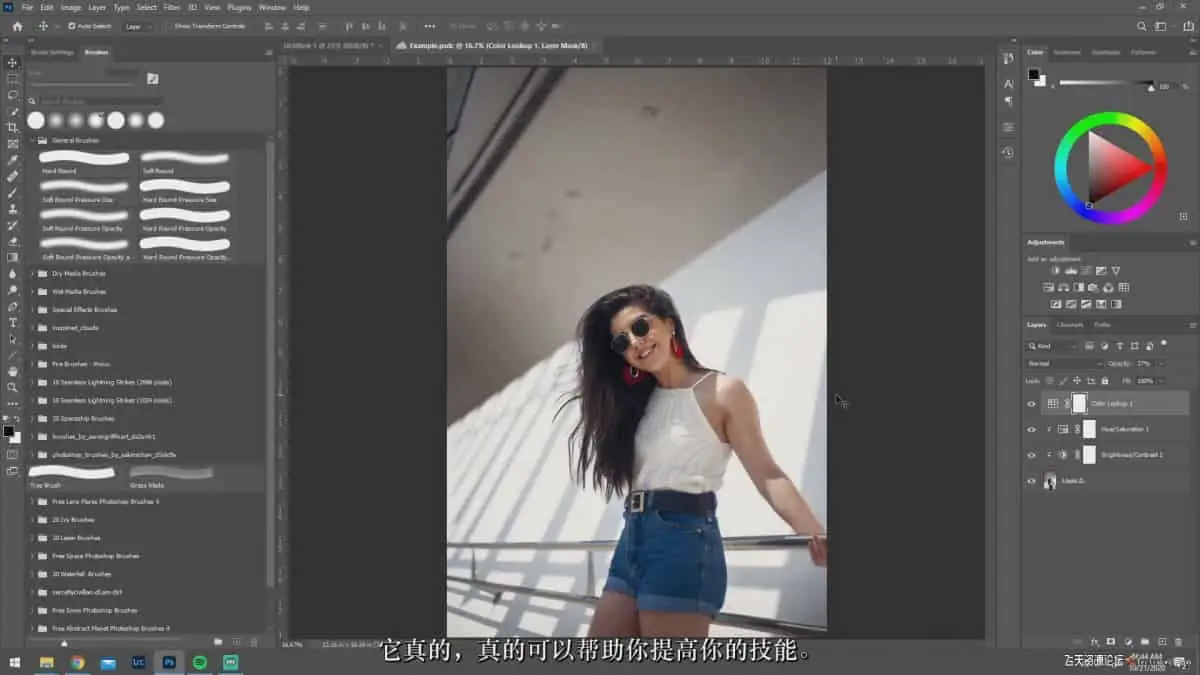Click the add layer style fx icon

[x=1093, y=641]
